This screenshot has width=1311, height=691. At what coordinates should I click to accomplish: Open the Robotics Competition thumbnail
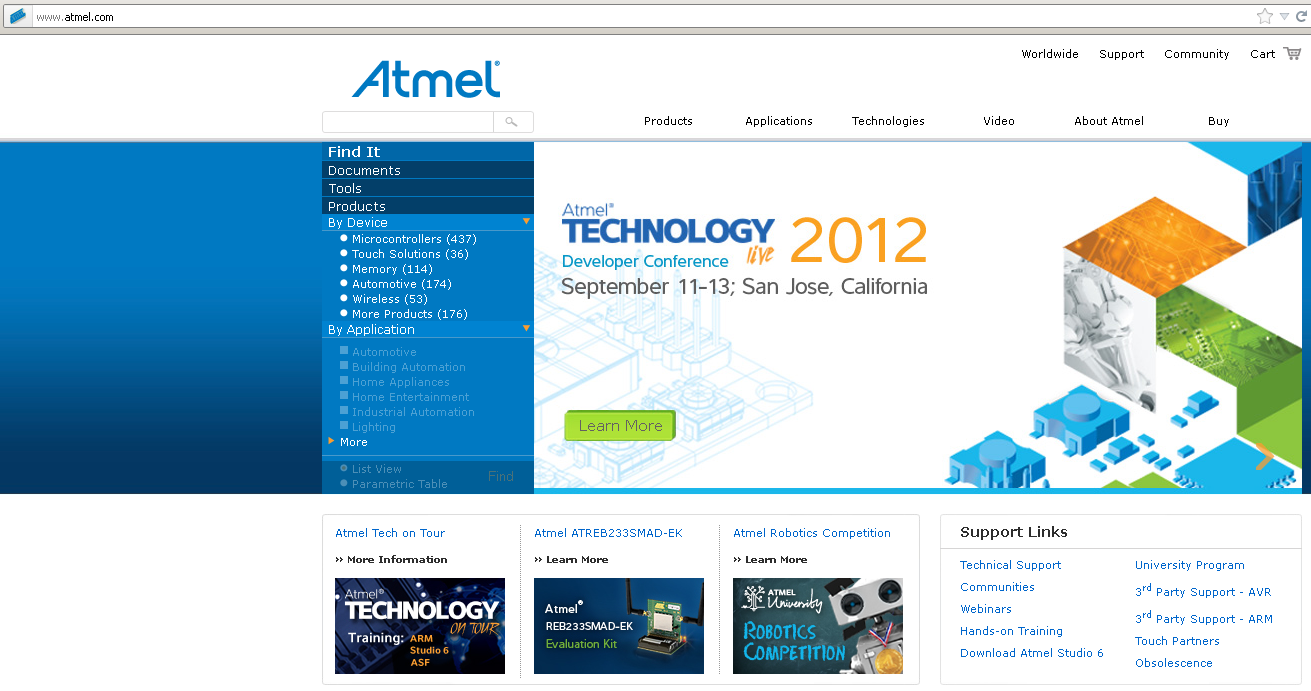pyautogui.click(x=818, y=626)
